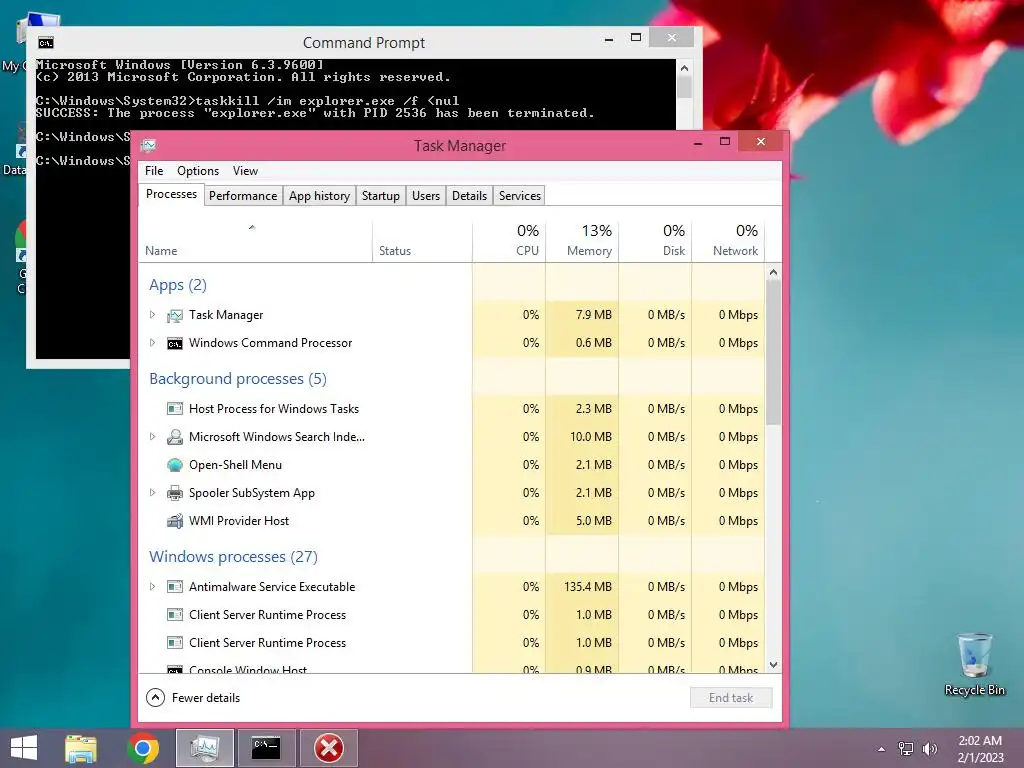This screenshot has width=1024, height=768.
Task: Click the Command Prompt title bar icon
Action: pyautogui.click(x=46, y=43)
